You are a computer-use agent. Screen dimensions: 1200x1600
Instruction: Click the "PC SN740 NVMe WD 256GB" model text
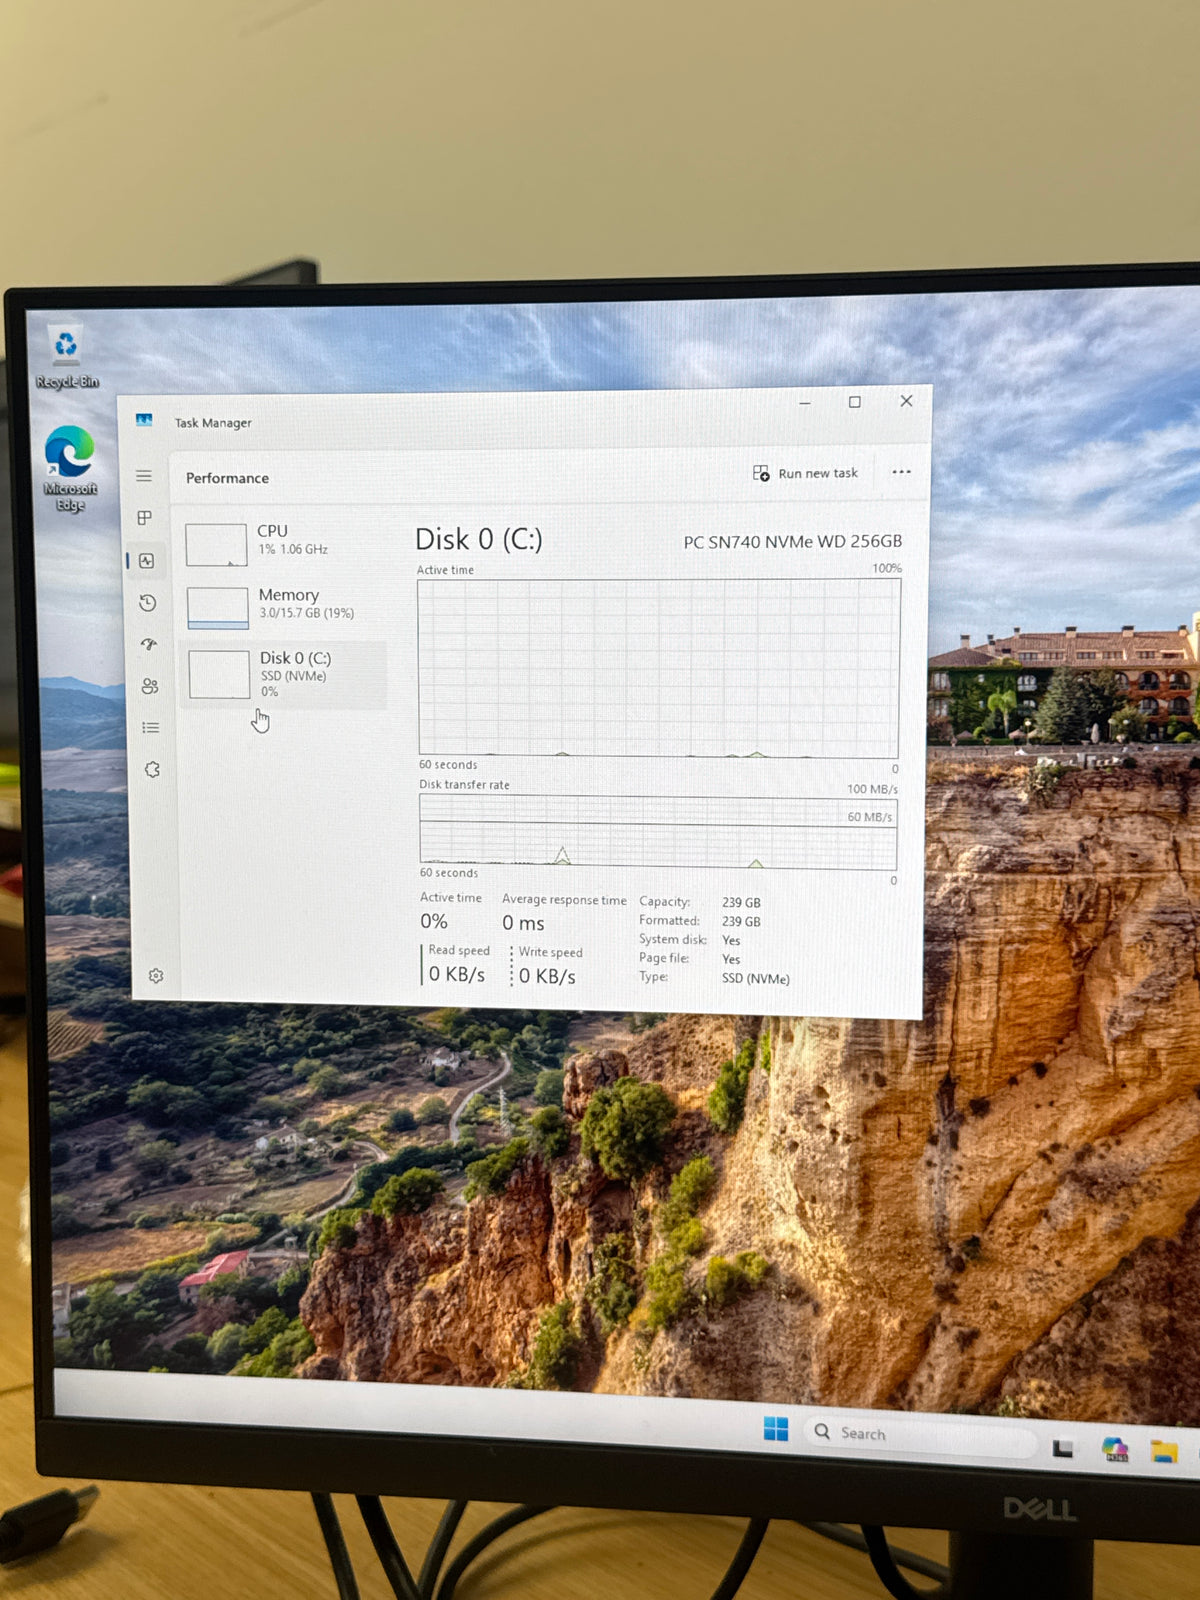[793, 541]
